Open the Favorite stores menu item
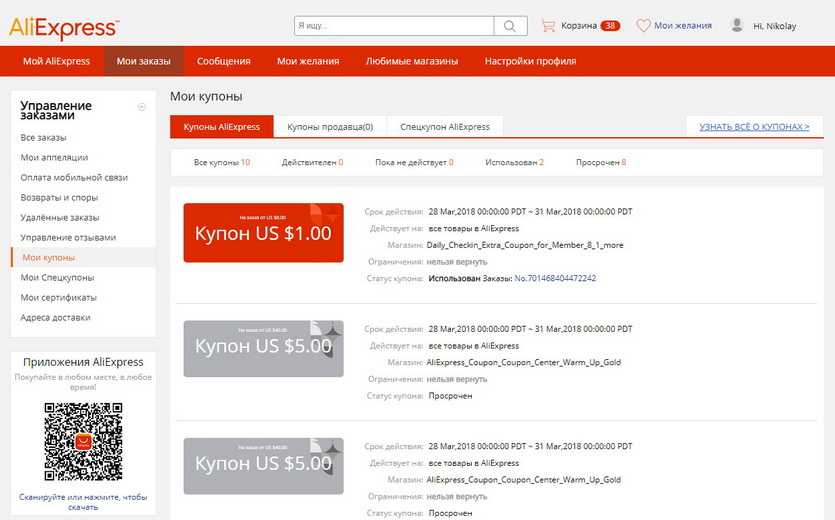The image size is (835, 520). click(412, 61)
